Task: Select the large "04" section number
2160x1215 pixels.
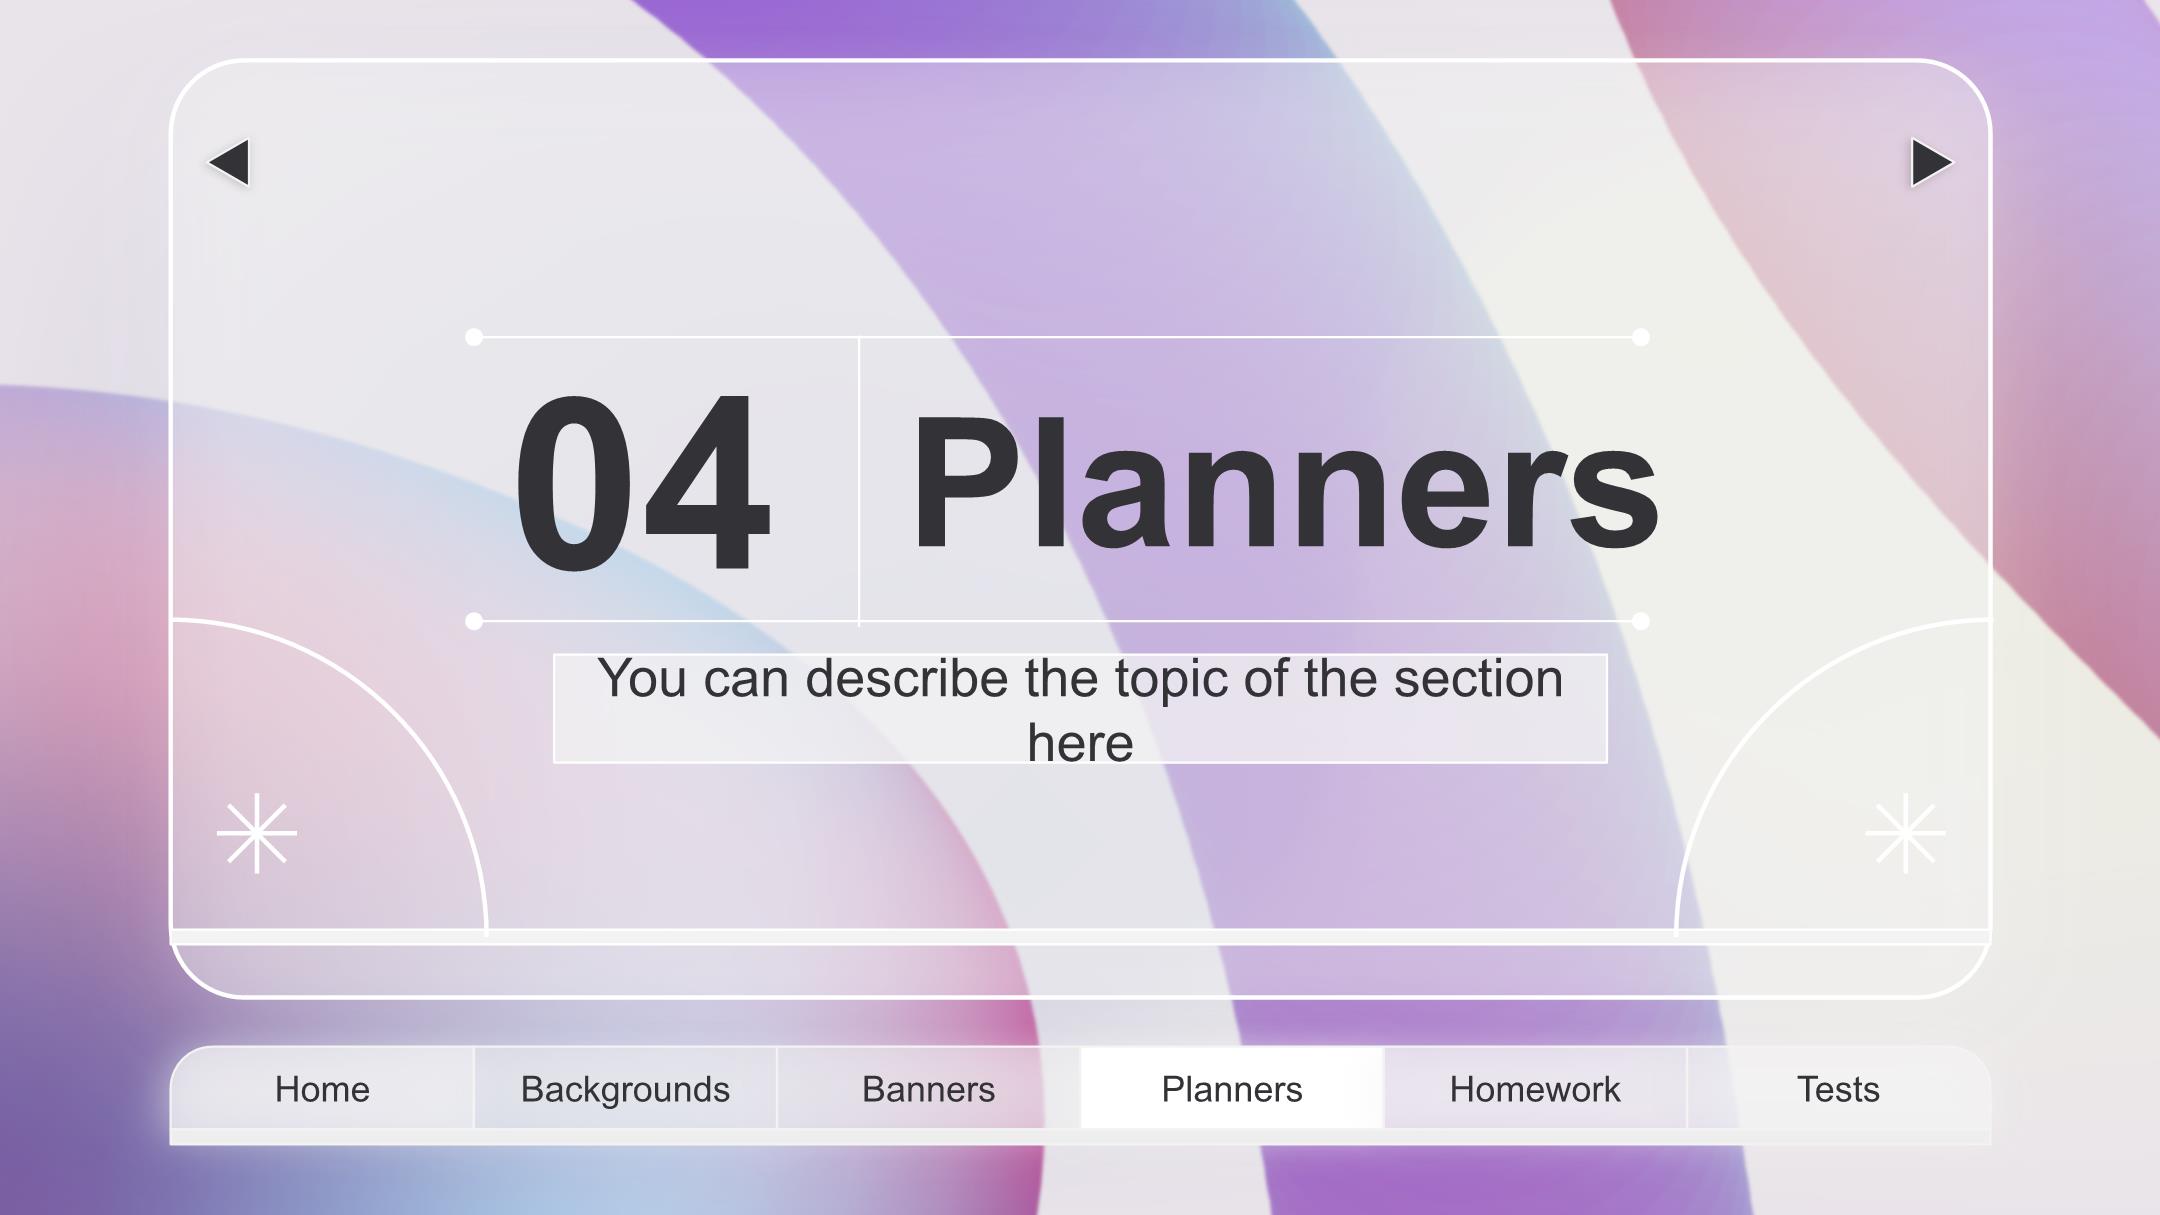Action: click(x=642, y=483)
